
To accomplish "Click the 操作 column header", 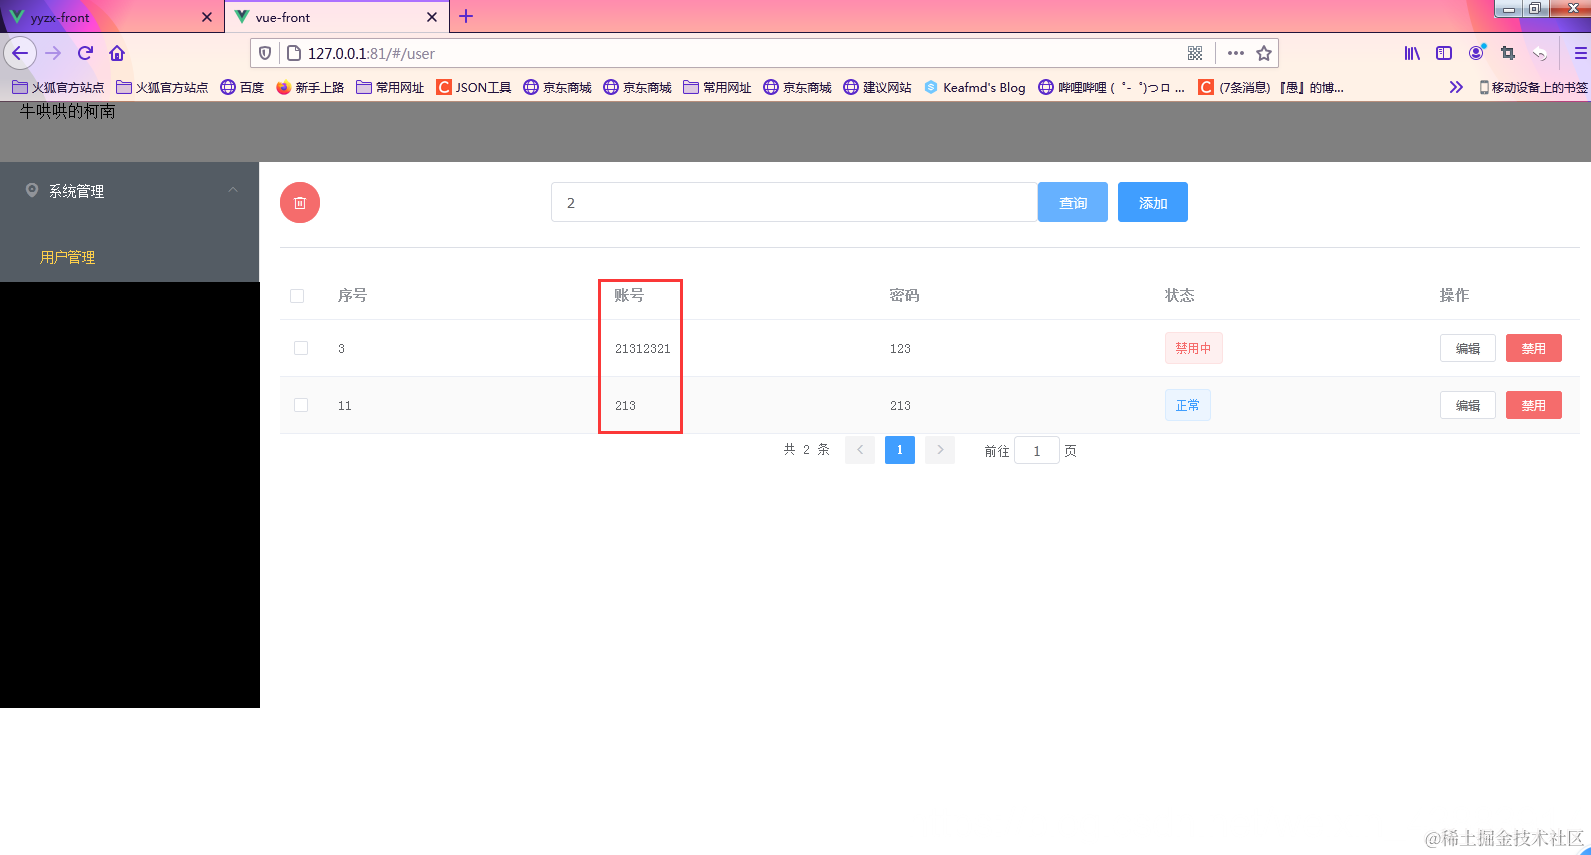I will [x=1454, y=295].
